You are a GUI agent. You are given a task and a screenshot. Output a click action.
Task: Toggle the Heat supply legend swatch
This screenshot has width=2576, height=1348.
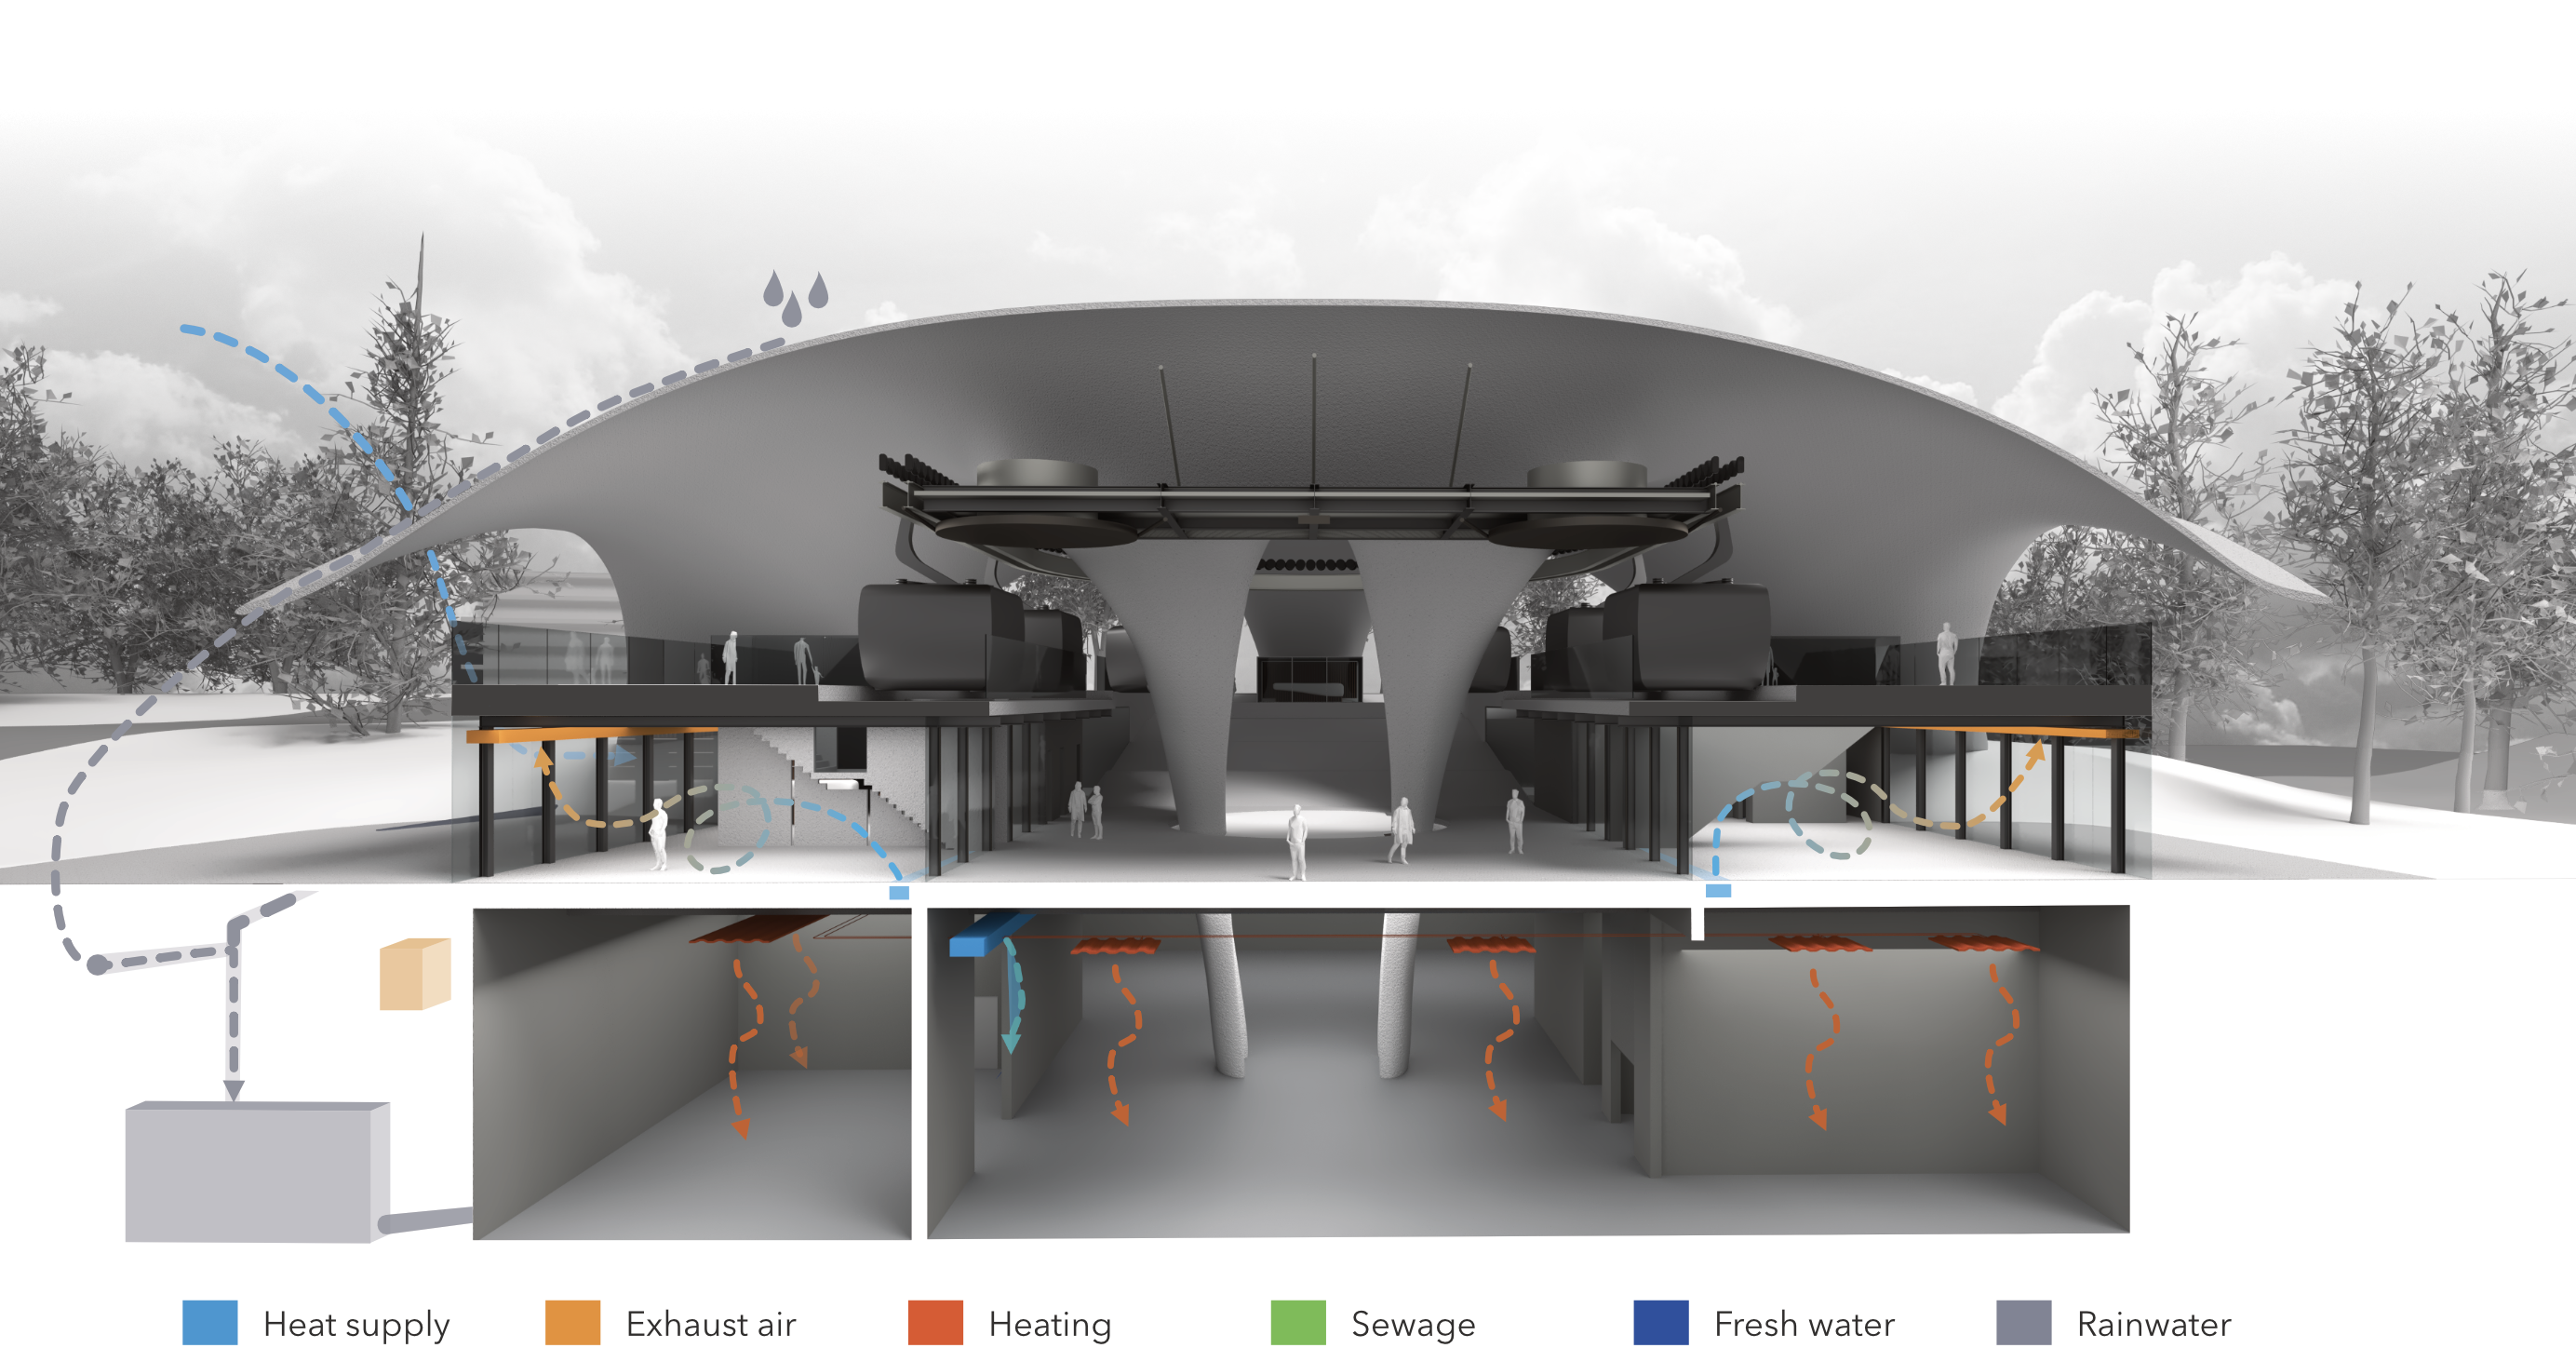point(212,1320)
